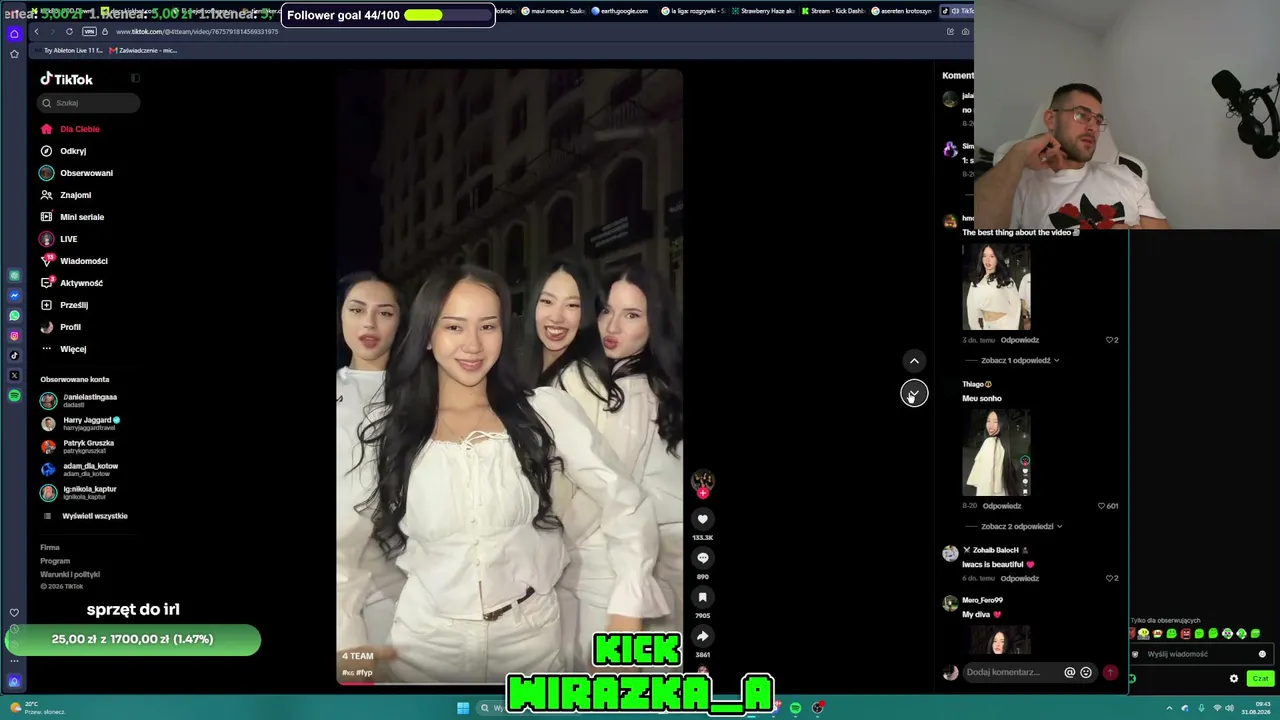Switch to the Strawberry Haze browser tab
The width and height of the screenshot is (1280, 720).
764,11
